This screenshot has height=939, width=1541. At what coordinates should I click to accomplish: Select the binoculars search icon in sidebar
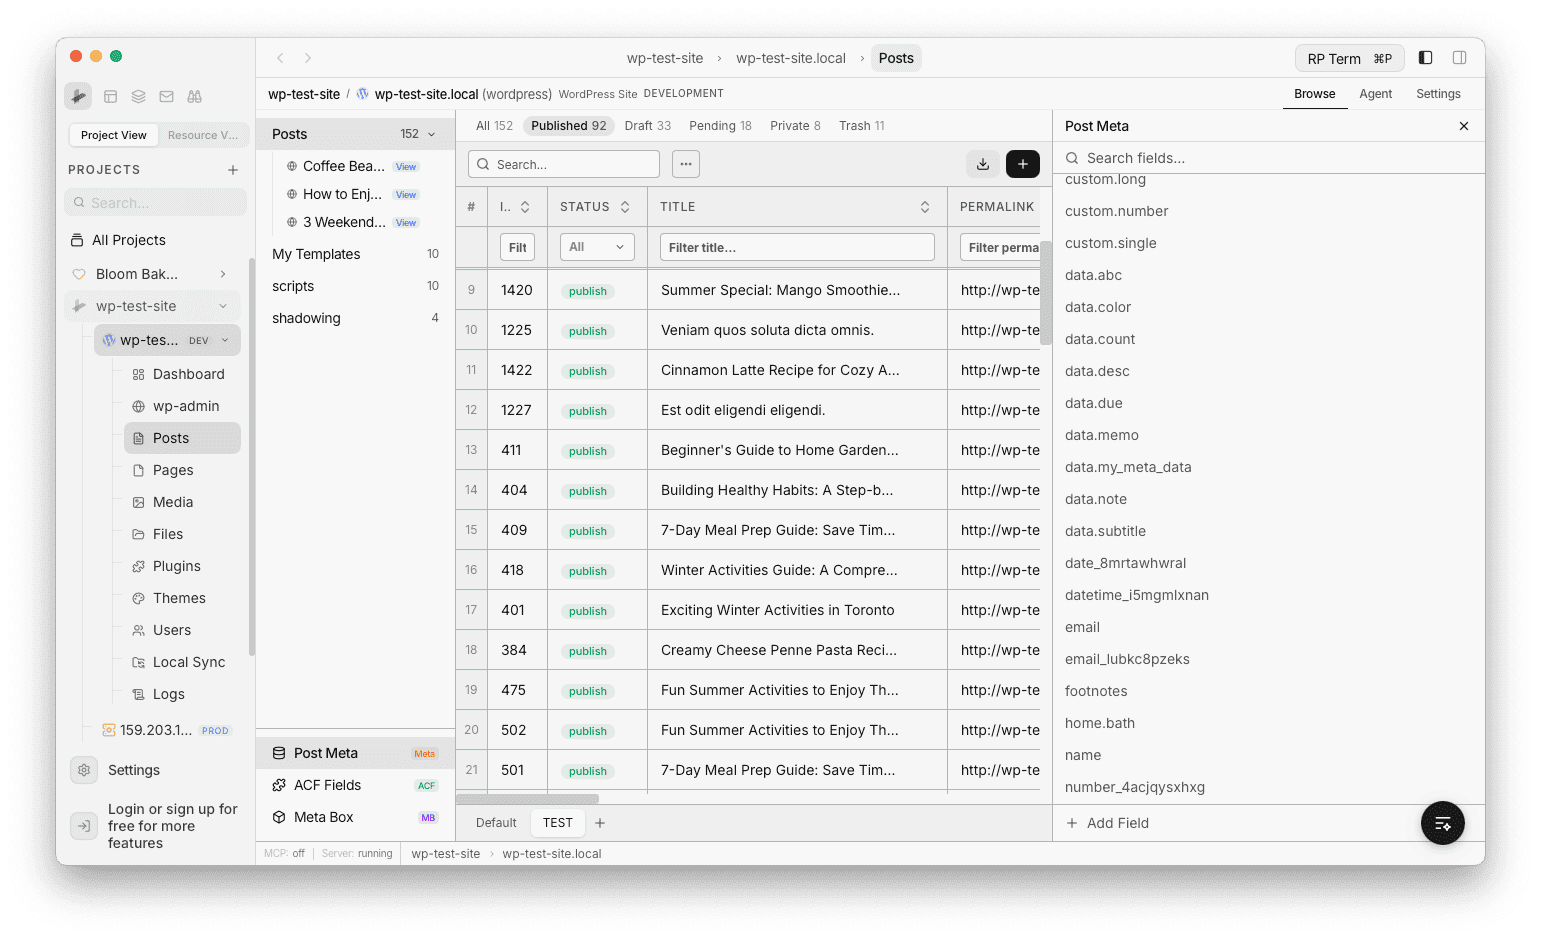[x=194, y=96]
